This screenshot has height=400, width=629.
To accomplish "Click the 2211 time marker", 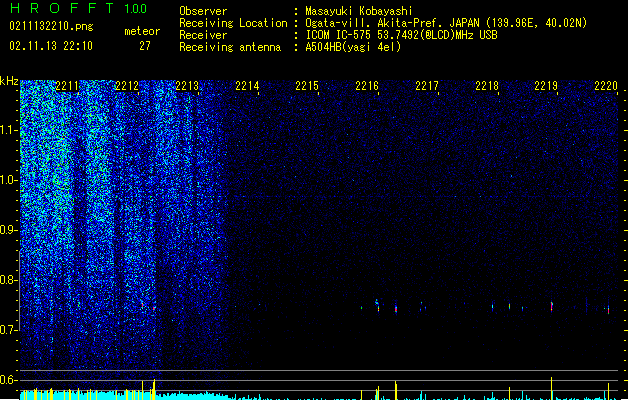I will click(x=67, y=86).
